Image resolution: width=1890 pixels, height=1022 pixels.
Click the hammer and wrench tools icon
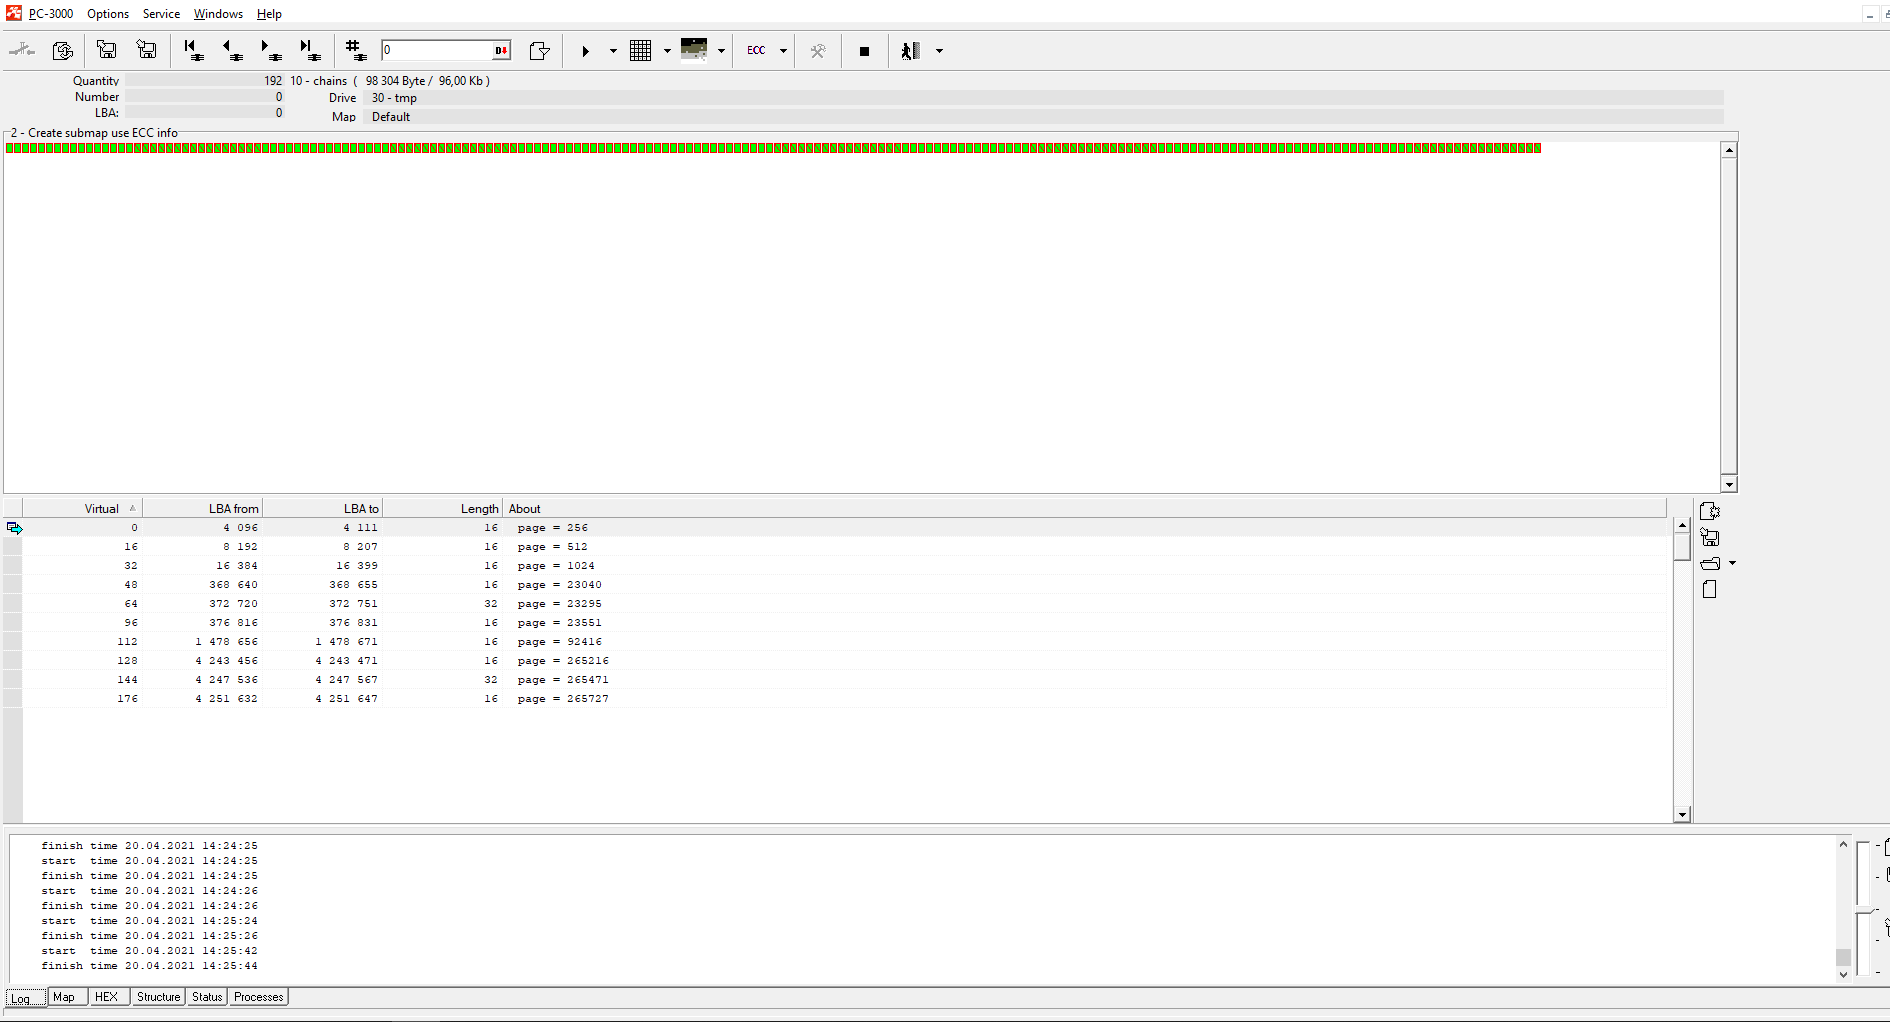click(818, 51)
